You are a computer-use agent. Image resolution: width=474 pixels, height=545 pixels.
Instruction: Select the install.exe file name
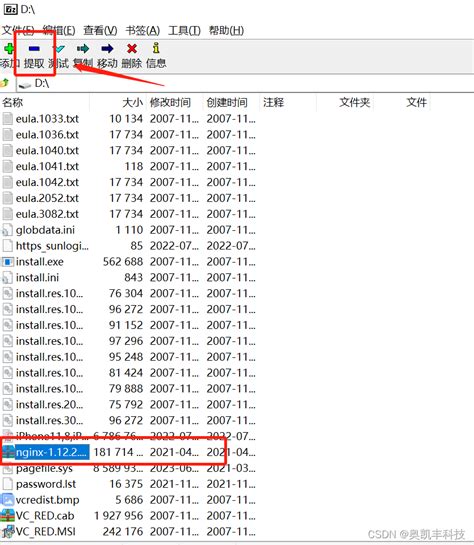tap(40, 262)
